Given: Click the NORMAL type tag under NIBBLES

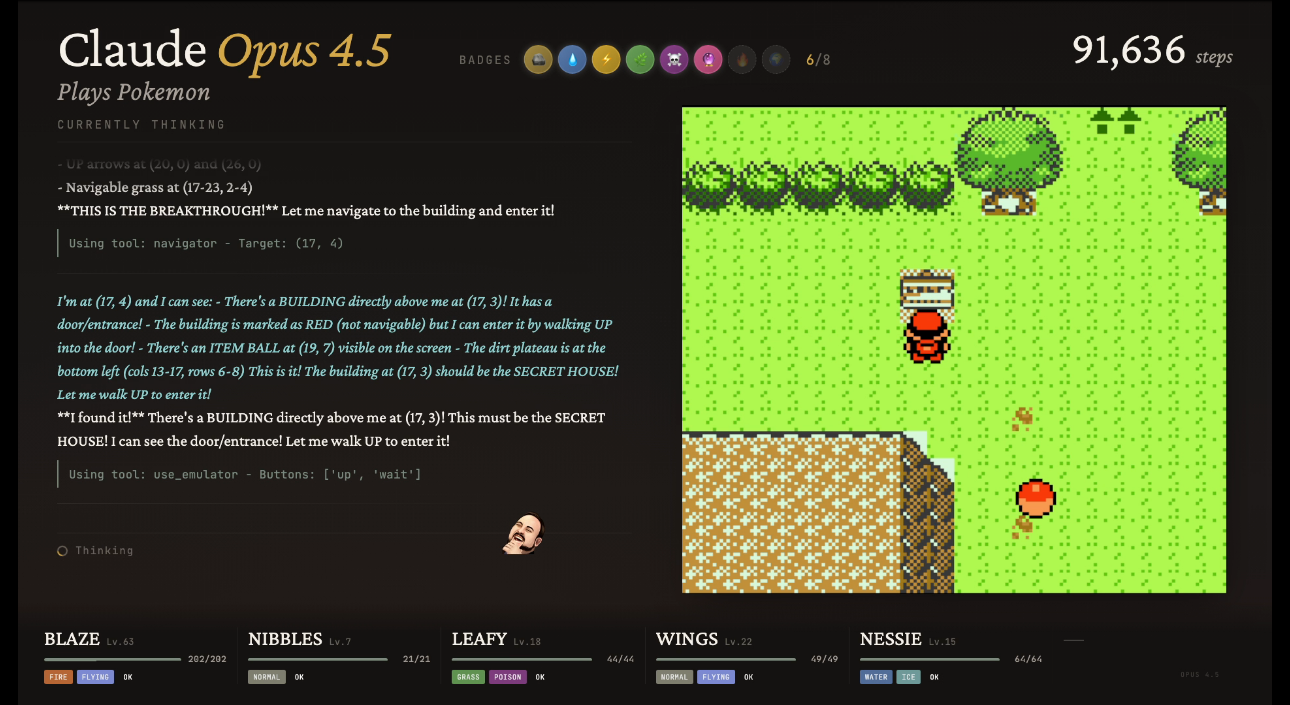Looking at the screenshot, I should click(x=267, y=677).
